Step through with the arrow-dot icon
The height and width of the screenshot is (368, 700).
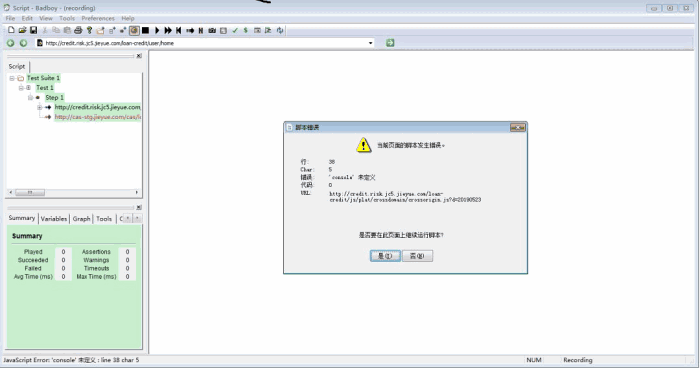tap(190, 30)
